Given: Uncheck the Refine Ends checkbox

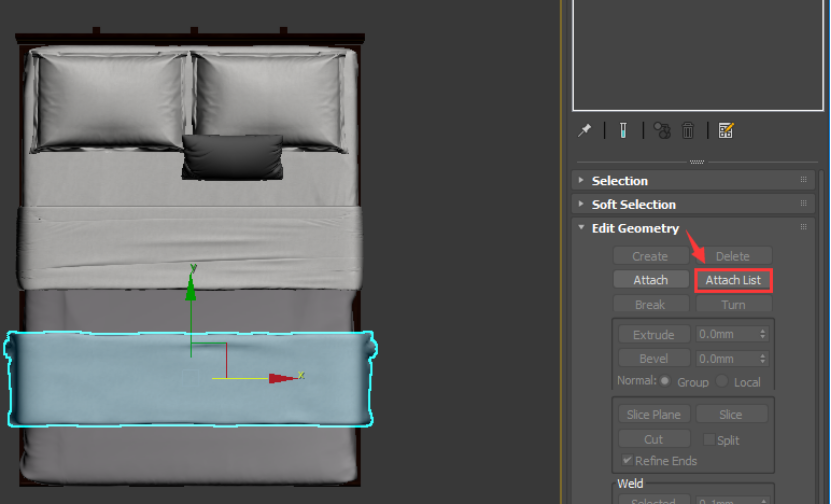Looking at the screenshot, I should (x=627, y=461).
